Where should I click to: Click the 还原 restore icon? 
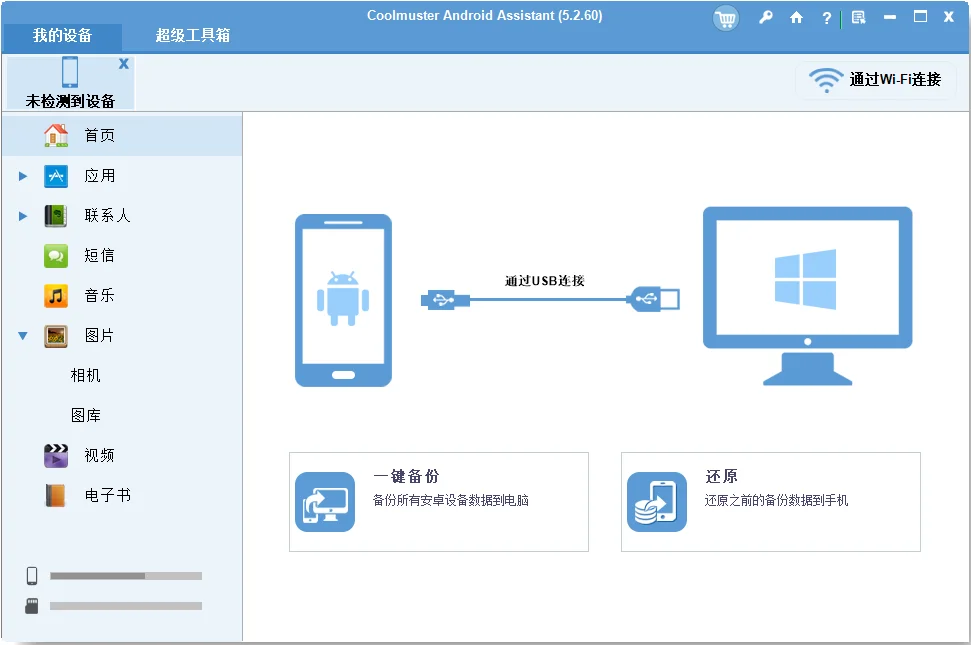[656, 502]
